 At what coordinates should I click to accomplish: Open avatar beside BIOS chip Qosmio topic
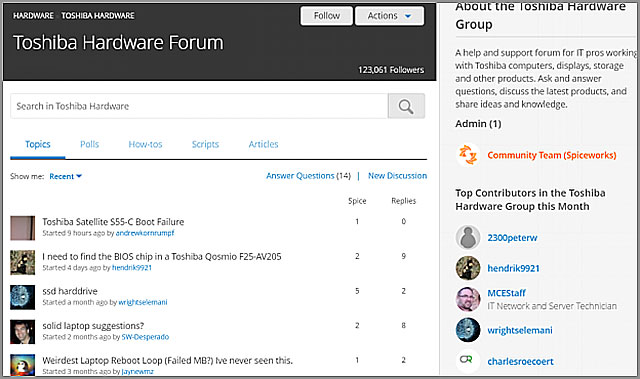click(x=22, y=263)
